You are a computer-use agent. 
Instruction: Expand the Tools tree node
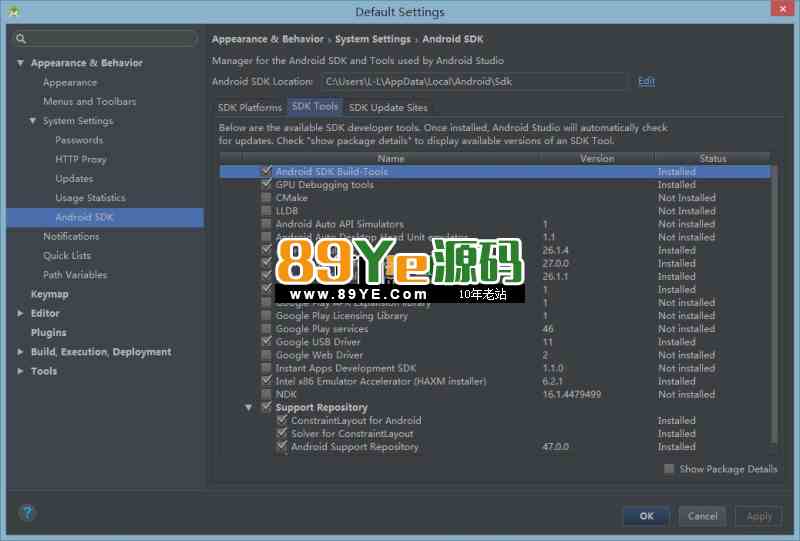20,371
